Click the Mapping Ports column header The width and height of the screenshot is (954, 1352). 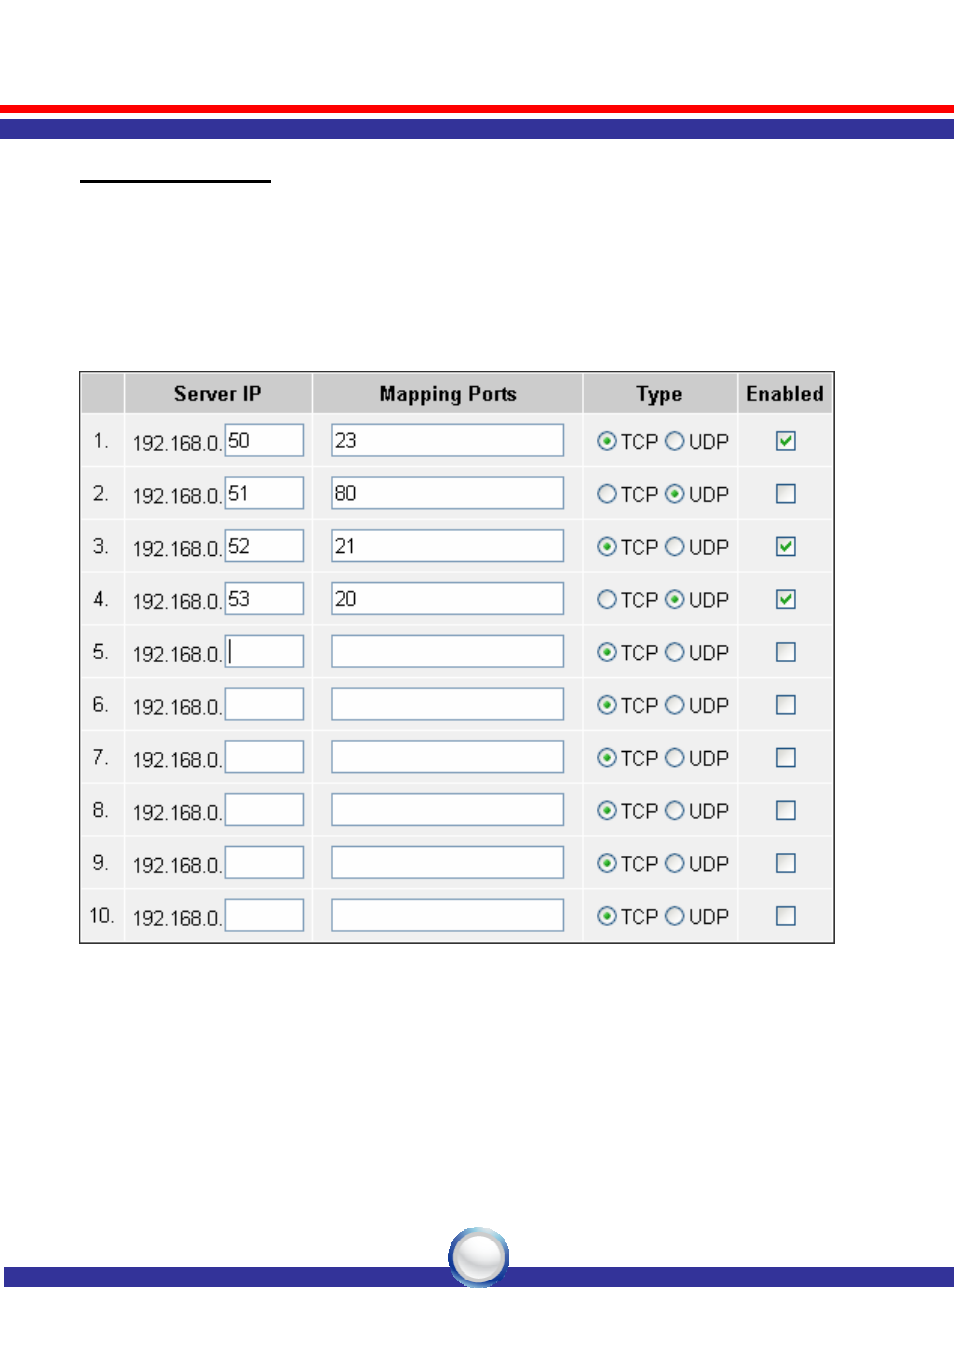(x=448, y=394)
